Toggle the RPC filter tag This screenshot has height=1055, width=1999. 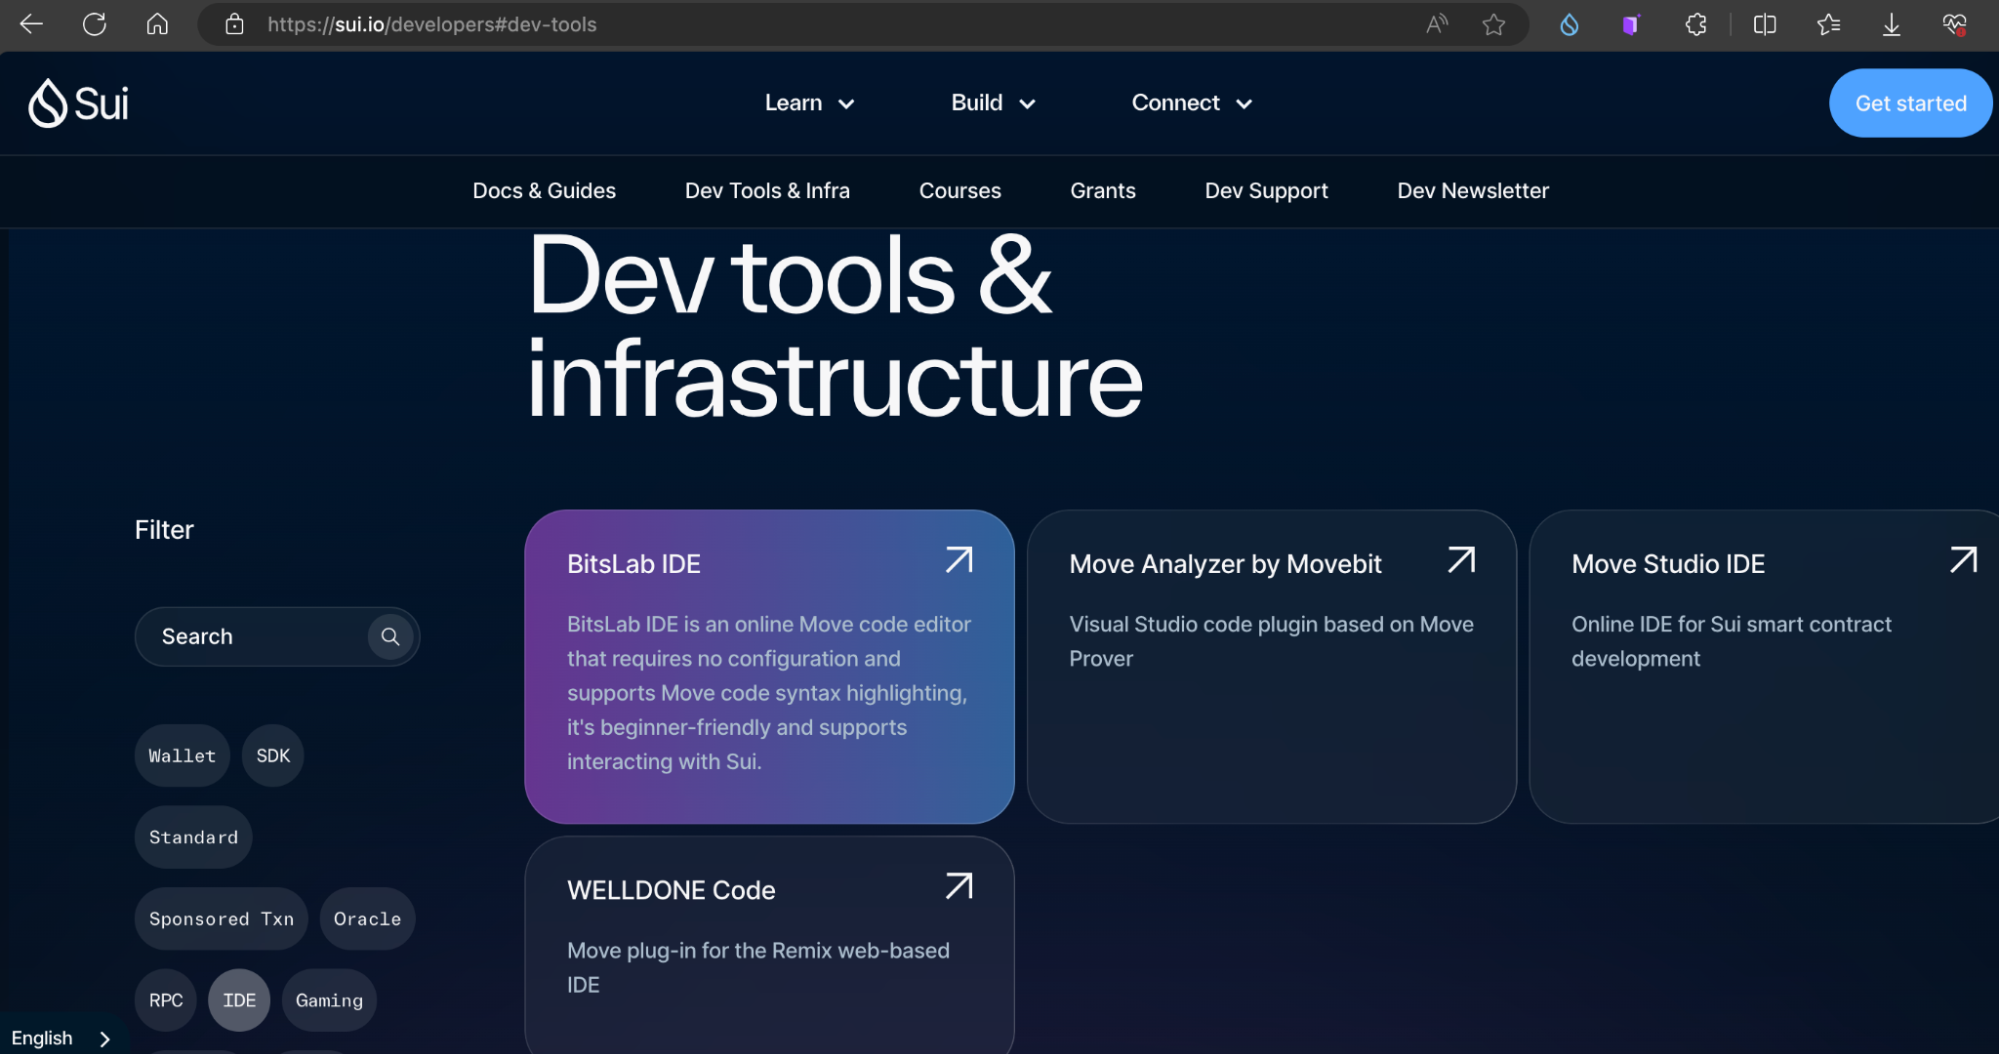coord(166,1000)
